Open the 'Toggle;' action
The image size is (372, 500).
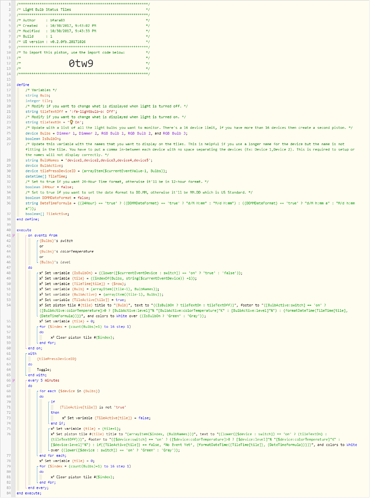click(44, 371)
